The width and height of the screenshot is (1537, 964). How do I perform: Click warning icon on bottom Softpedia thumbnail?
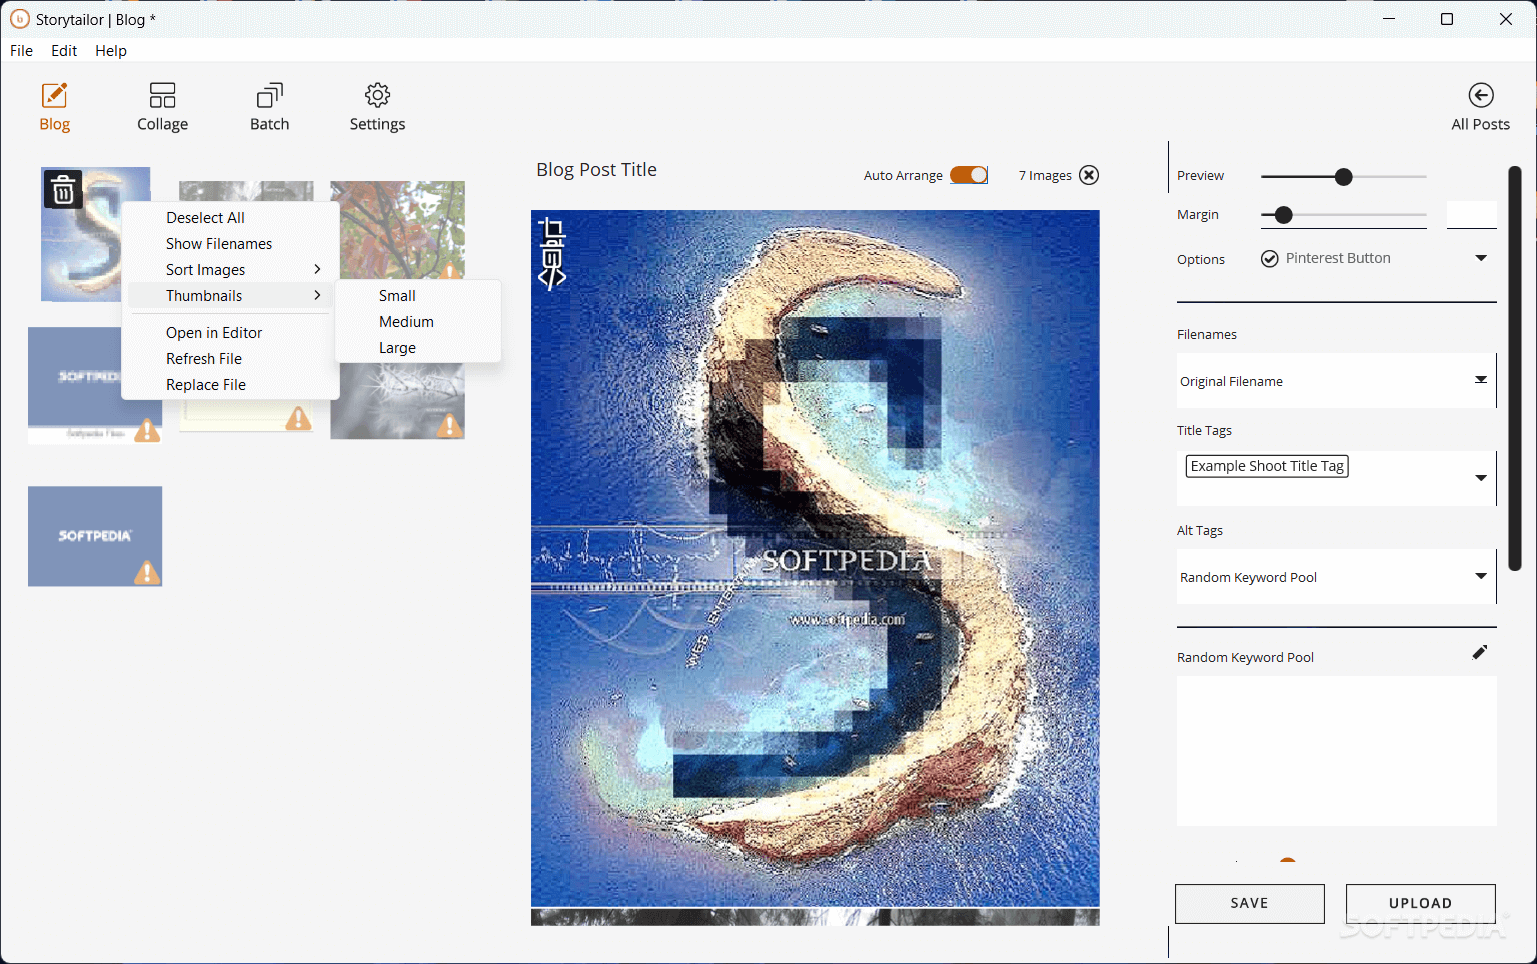tap(148, 572)
